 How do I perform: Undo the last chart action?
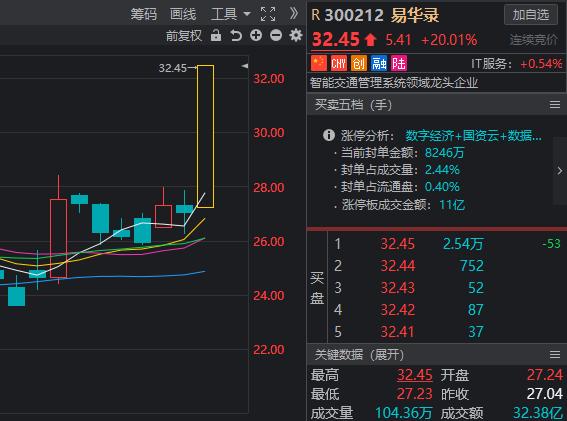pyautogui.click(x=236, y=35)
